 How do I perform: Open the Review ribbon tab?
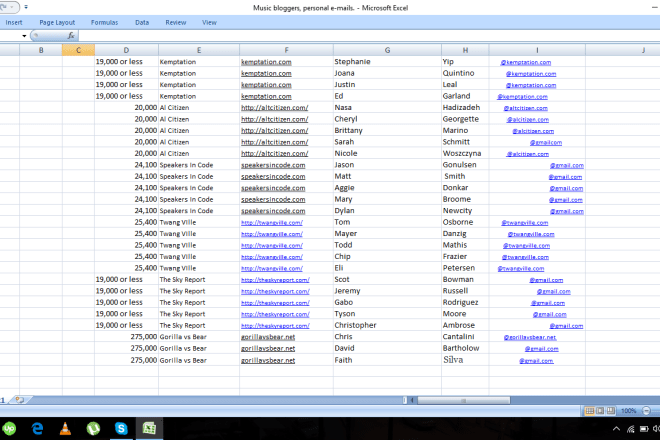pos(176,22)
